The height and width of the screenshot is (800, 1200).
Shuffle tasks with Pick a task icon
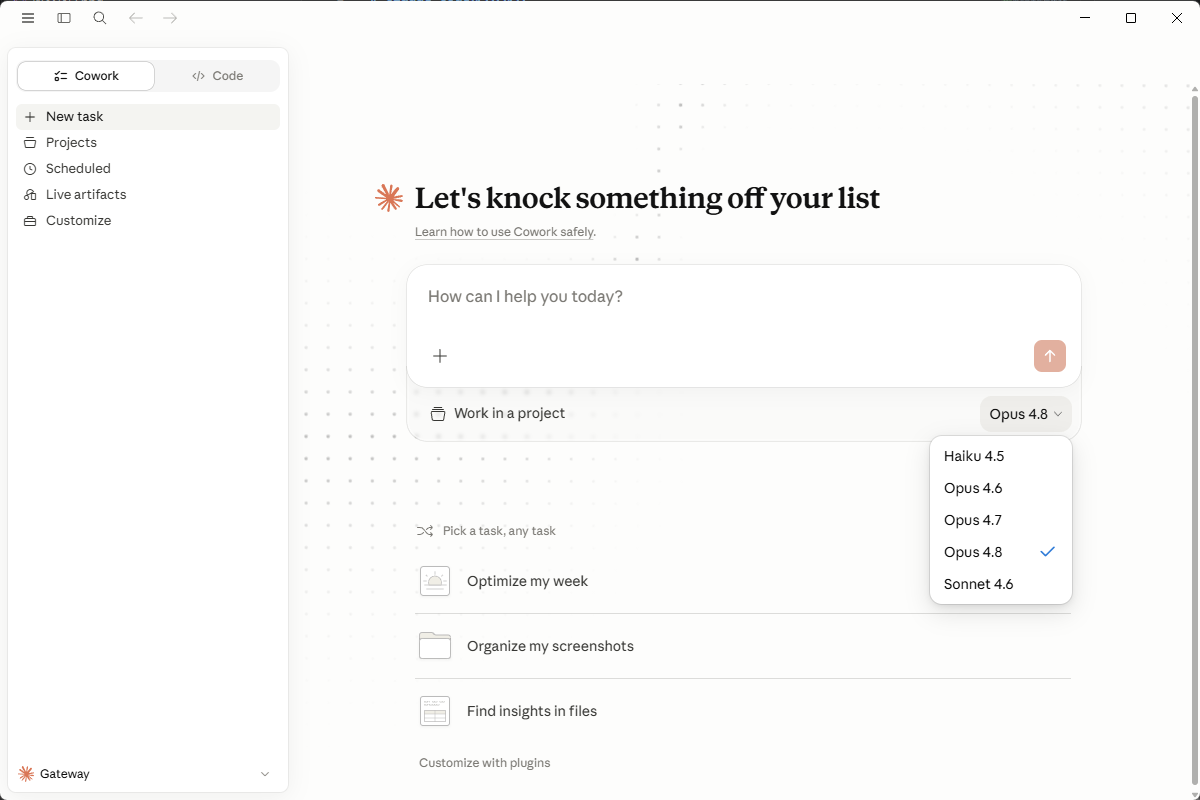425,531
